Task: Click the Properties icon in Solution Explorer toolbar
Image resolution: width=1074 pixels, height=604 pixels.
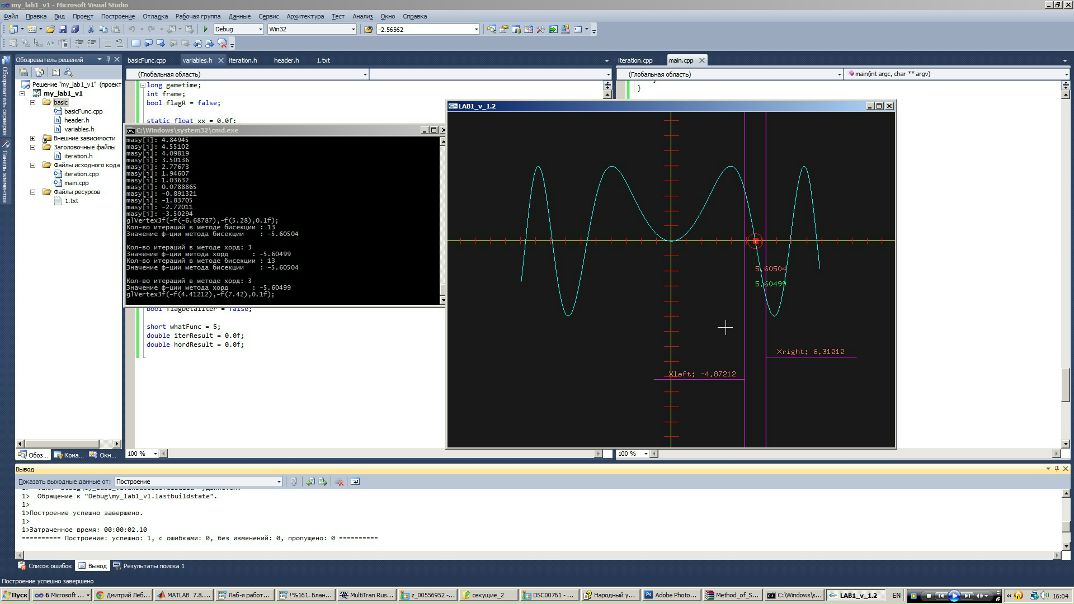Action: [26, 73]
